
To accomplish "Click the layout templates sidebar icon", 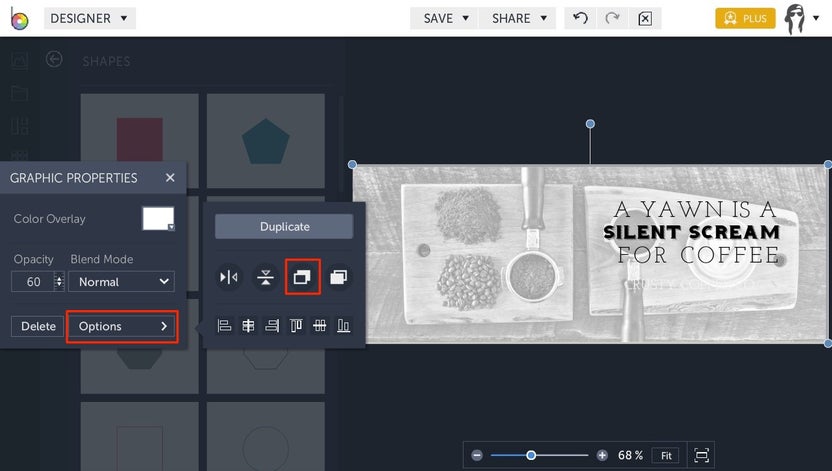I will (20, 126).
